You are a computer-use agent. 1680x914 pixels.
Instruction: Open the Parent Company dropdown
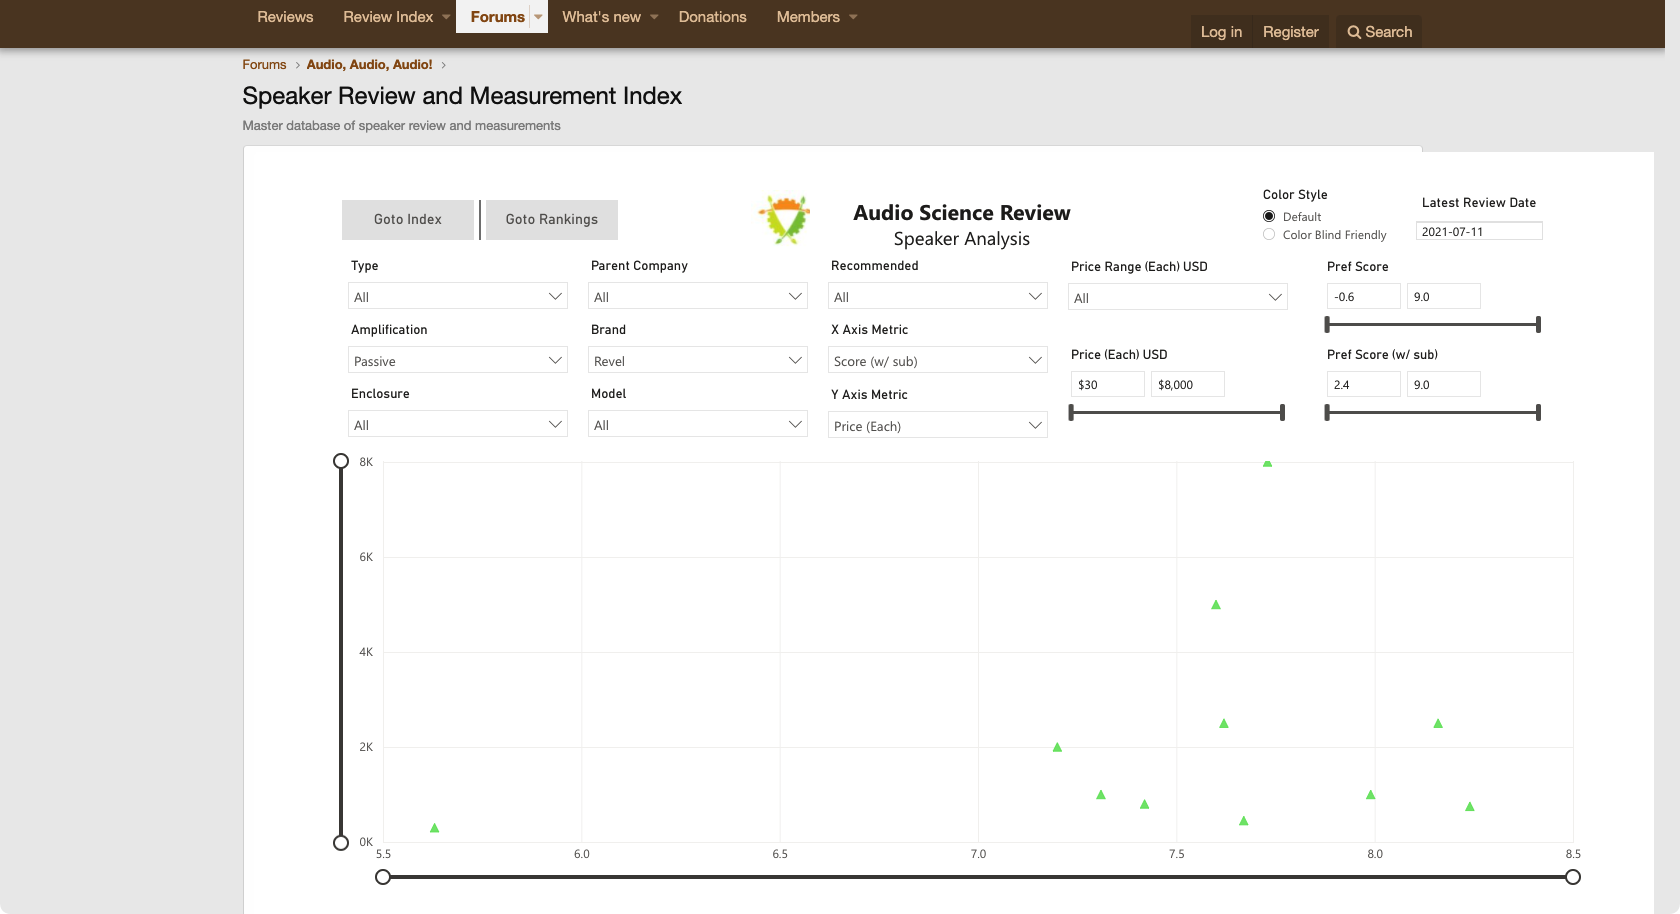(698, 296)
